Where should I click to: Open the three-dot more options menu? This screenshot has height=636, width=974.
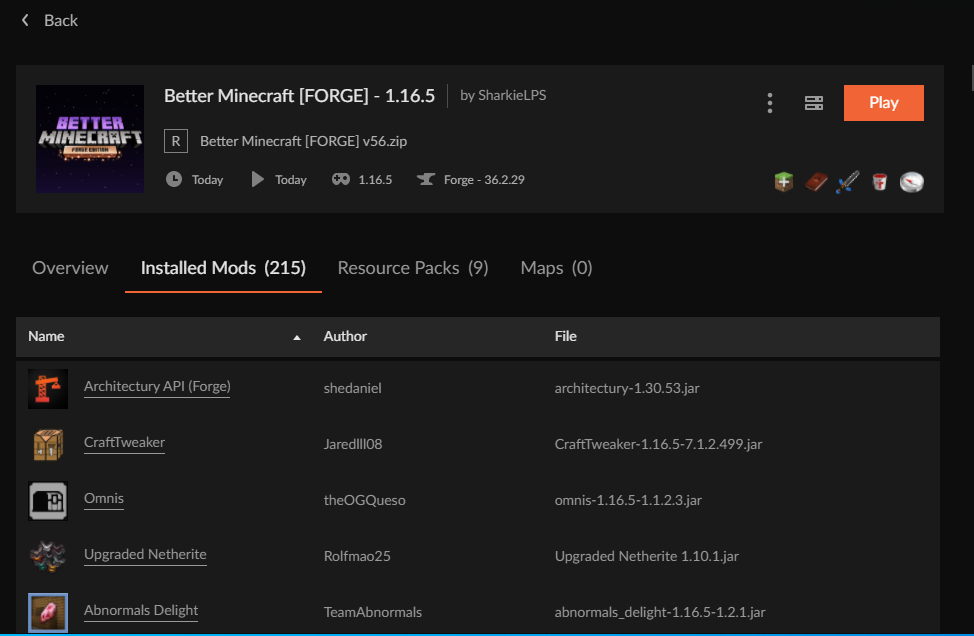click(770, 103)
